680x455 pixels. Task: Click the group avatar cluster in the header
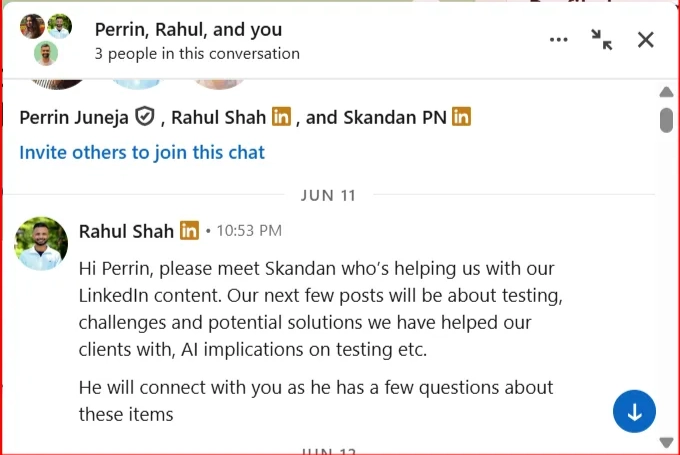point(46,39)
